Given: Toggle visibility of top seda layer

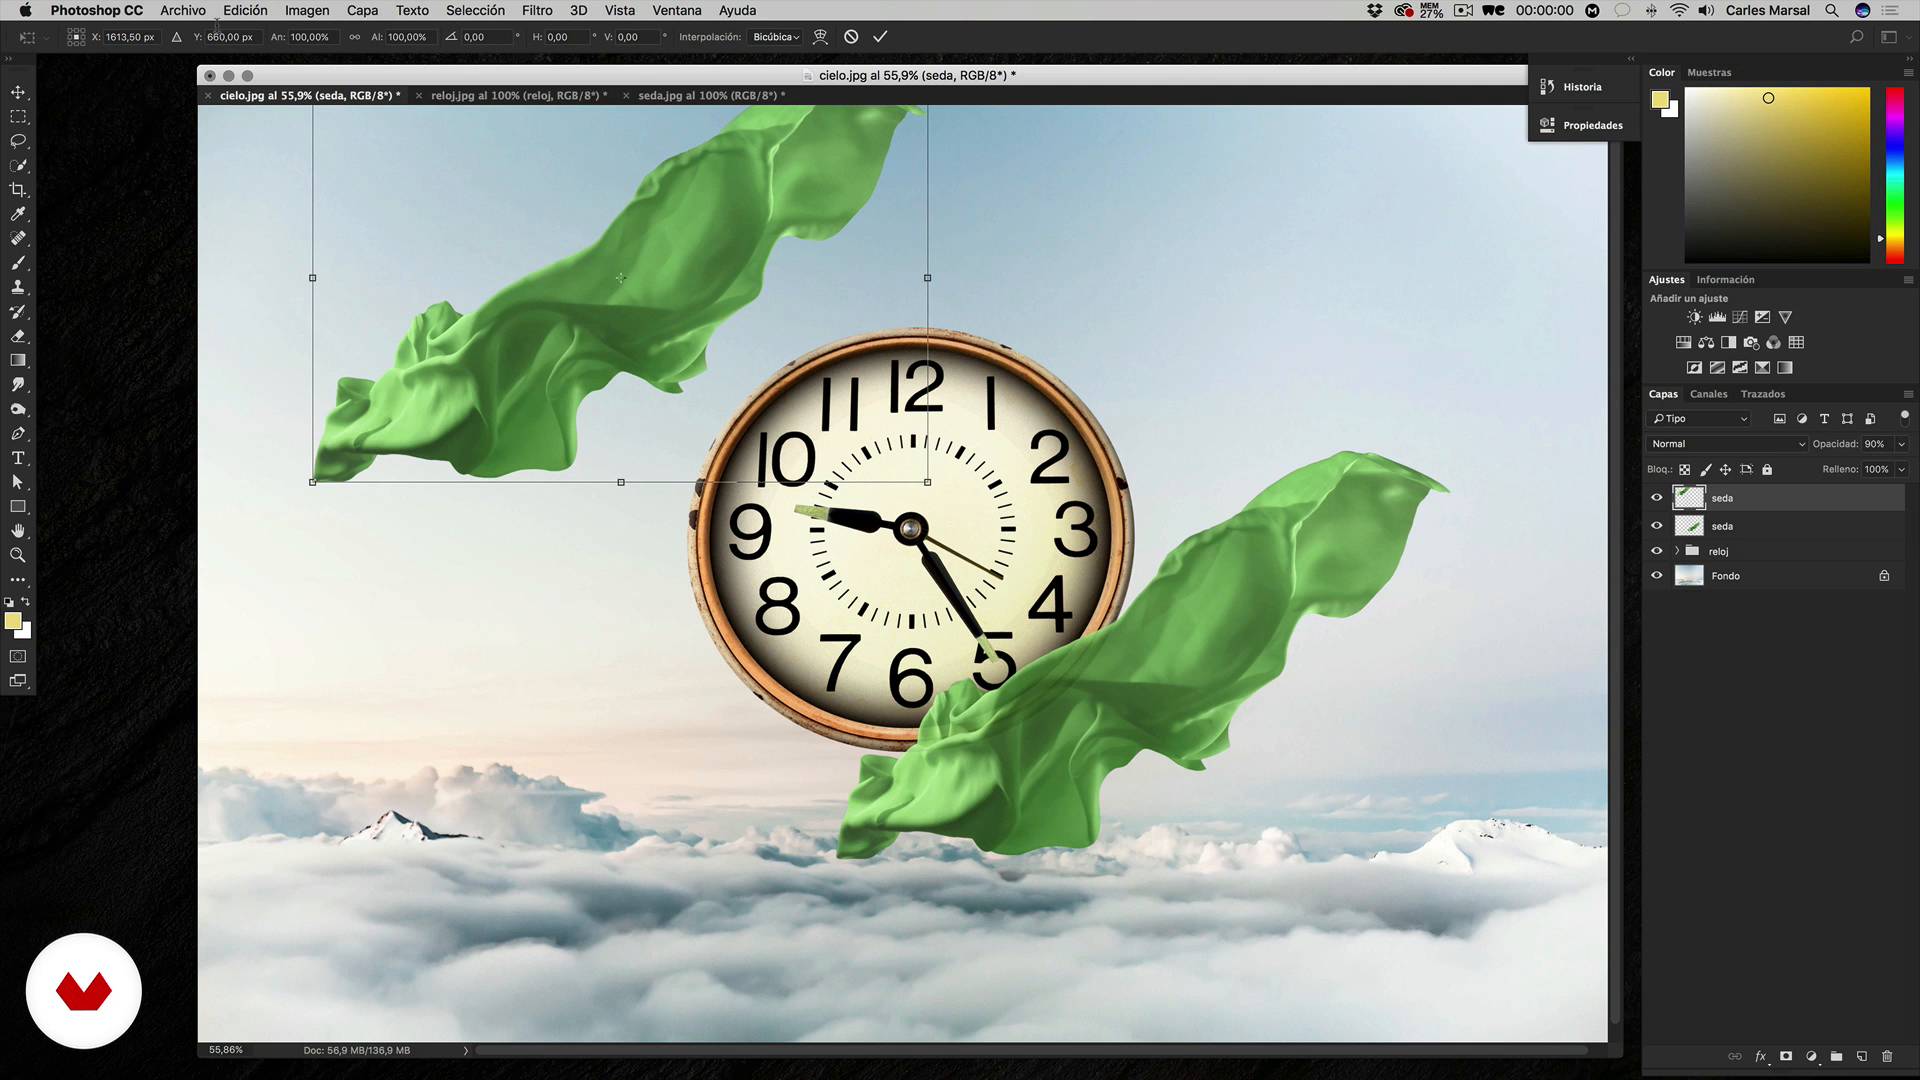Looking at the screenshot, I should pyautogui.click(x=1658, y=497).
